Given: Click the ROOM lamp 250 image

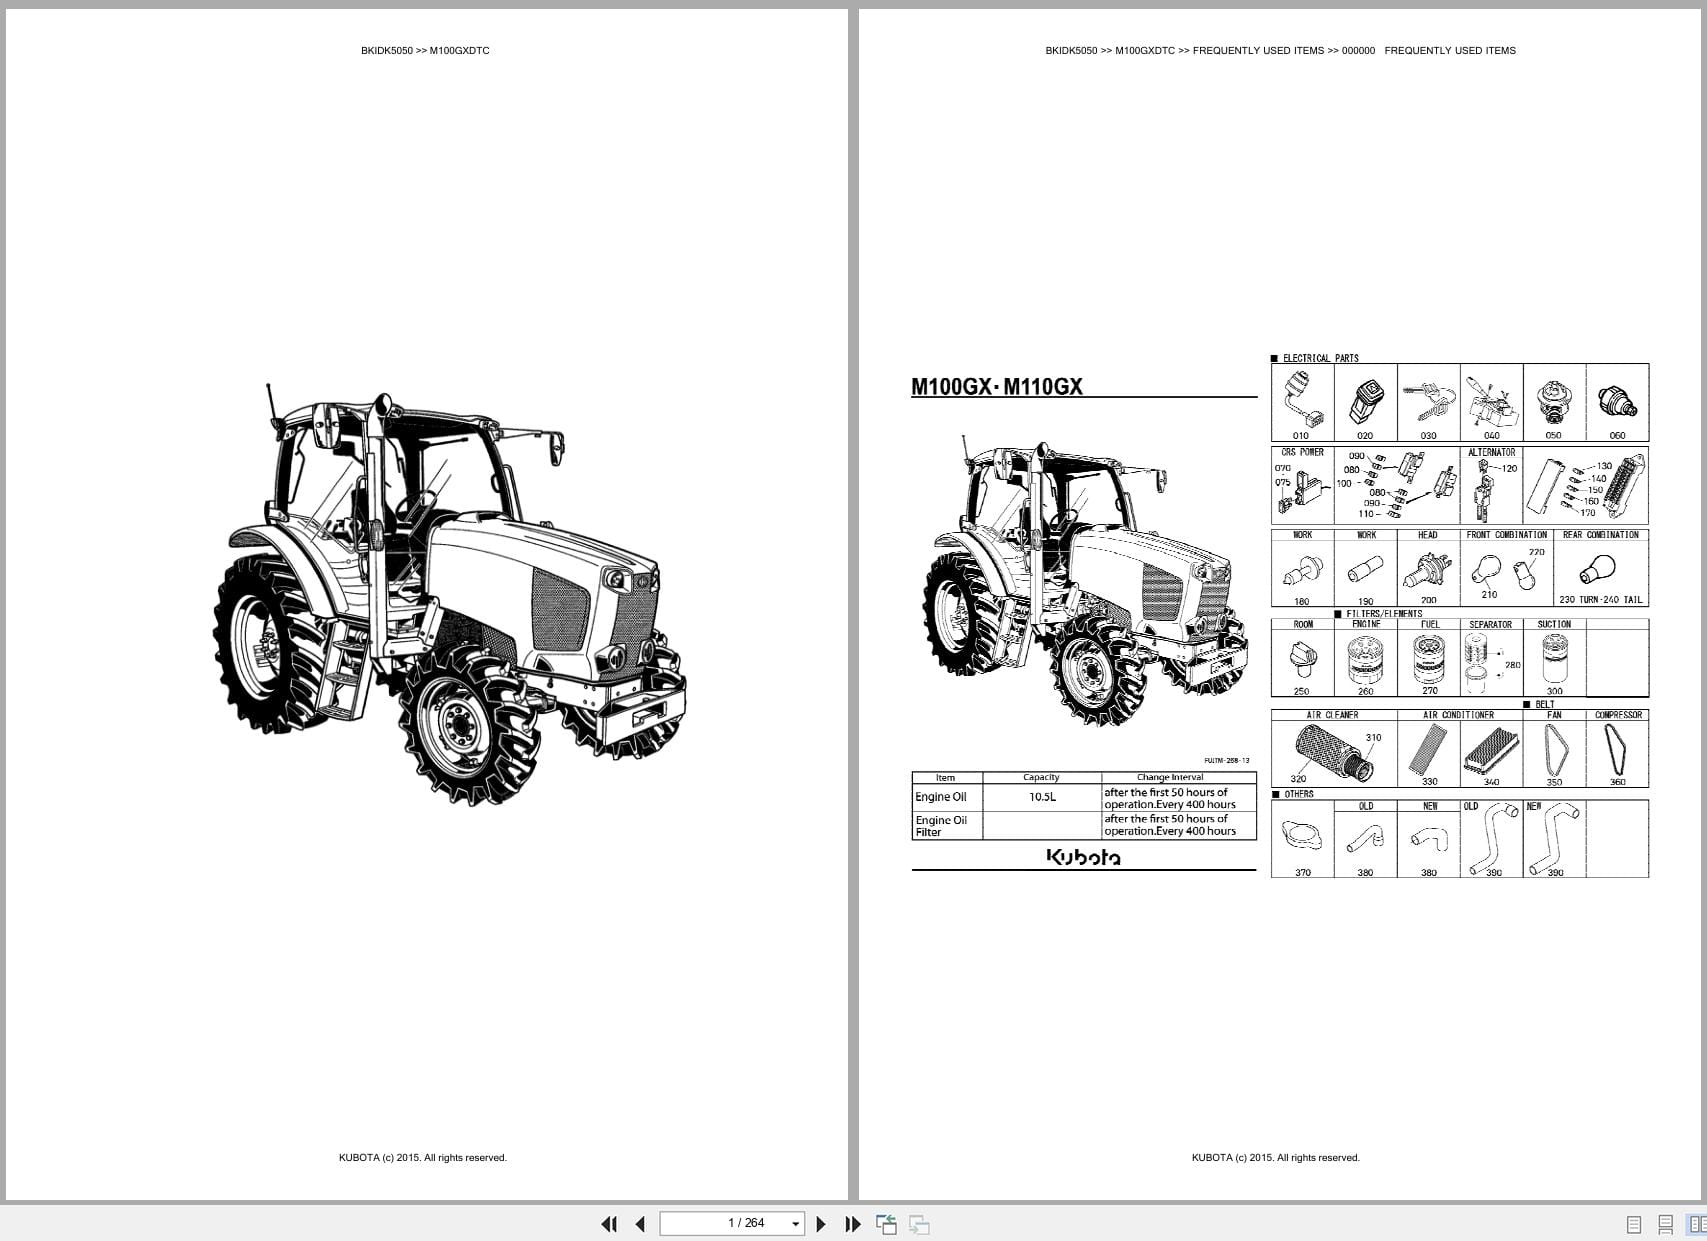Looking at the screenshot, I should 1302,661.
